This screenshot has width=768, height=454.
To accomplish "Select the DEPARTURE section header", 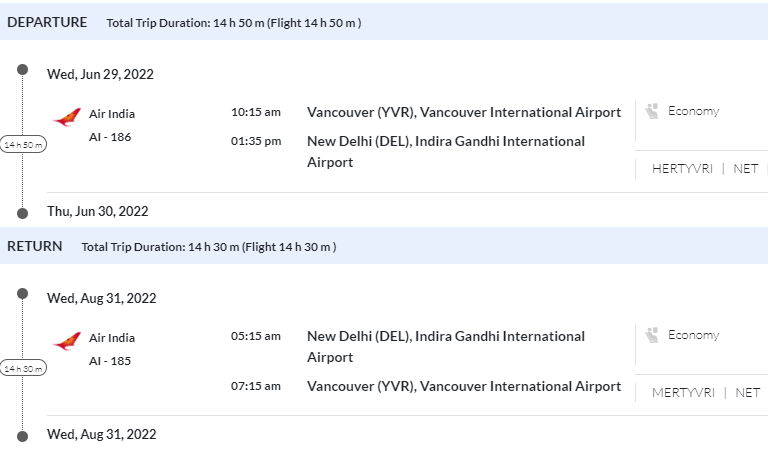I will (x=47, y=22).
